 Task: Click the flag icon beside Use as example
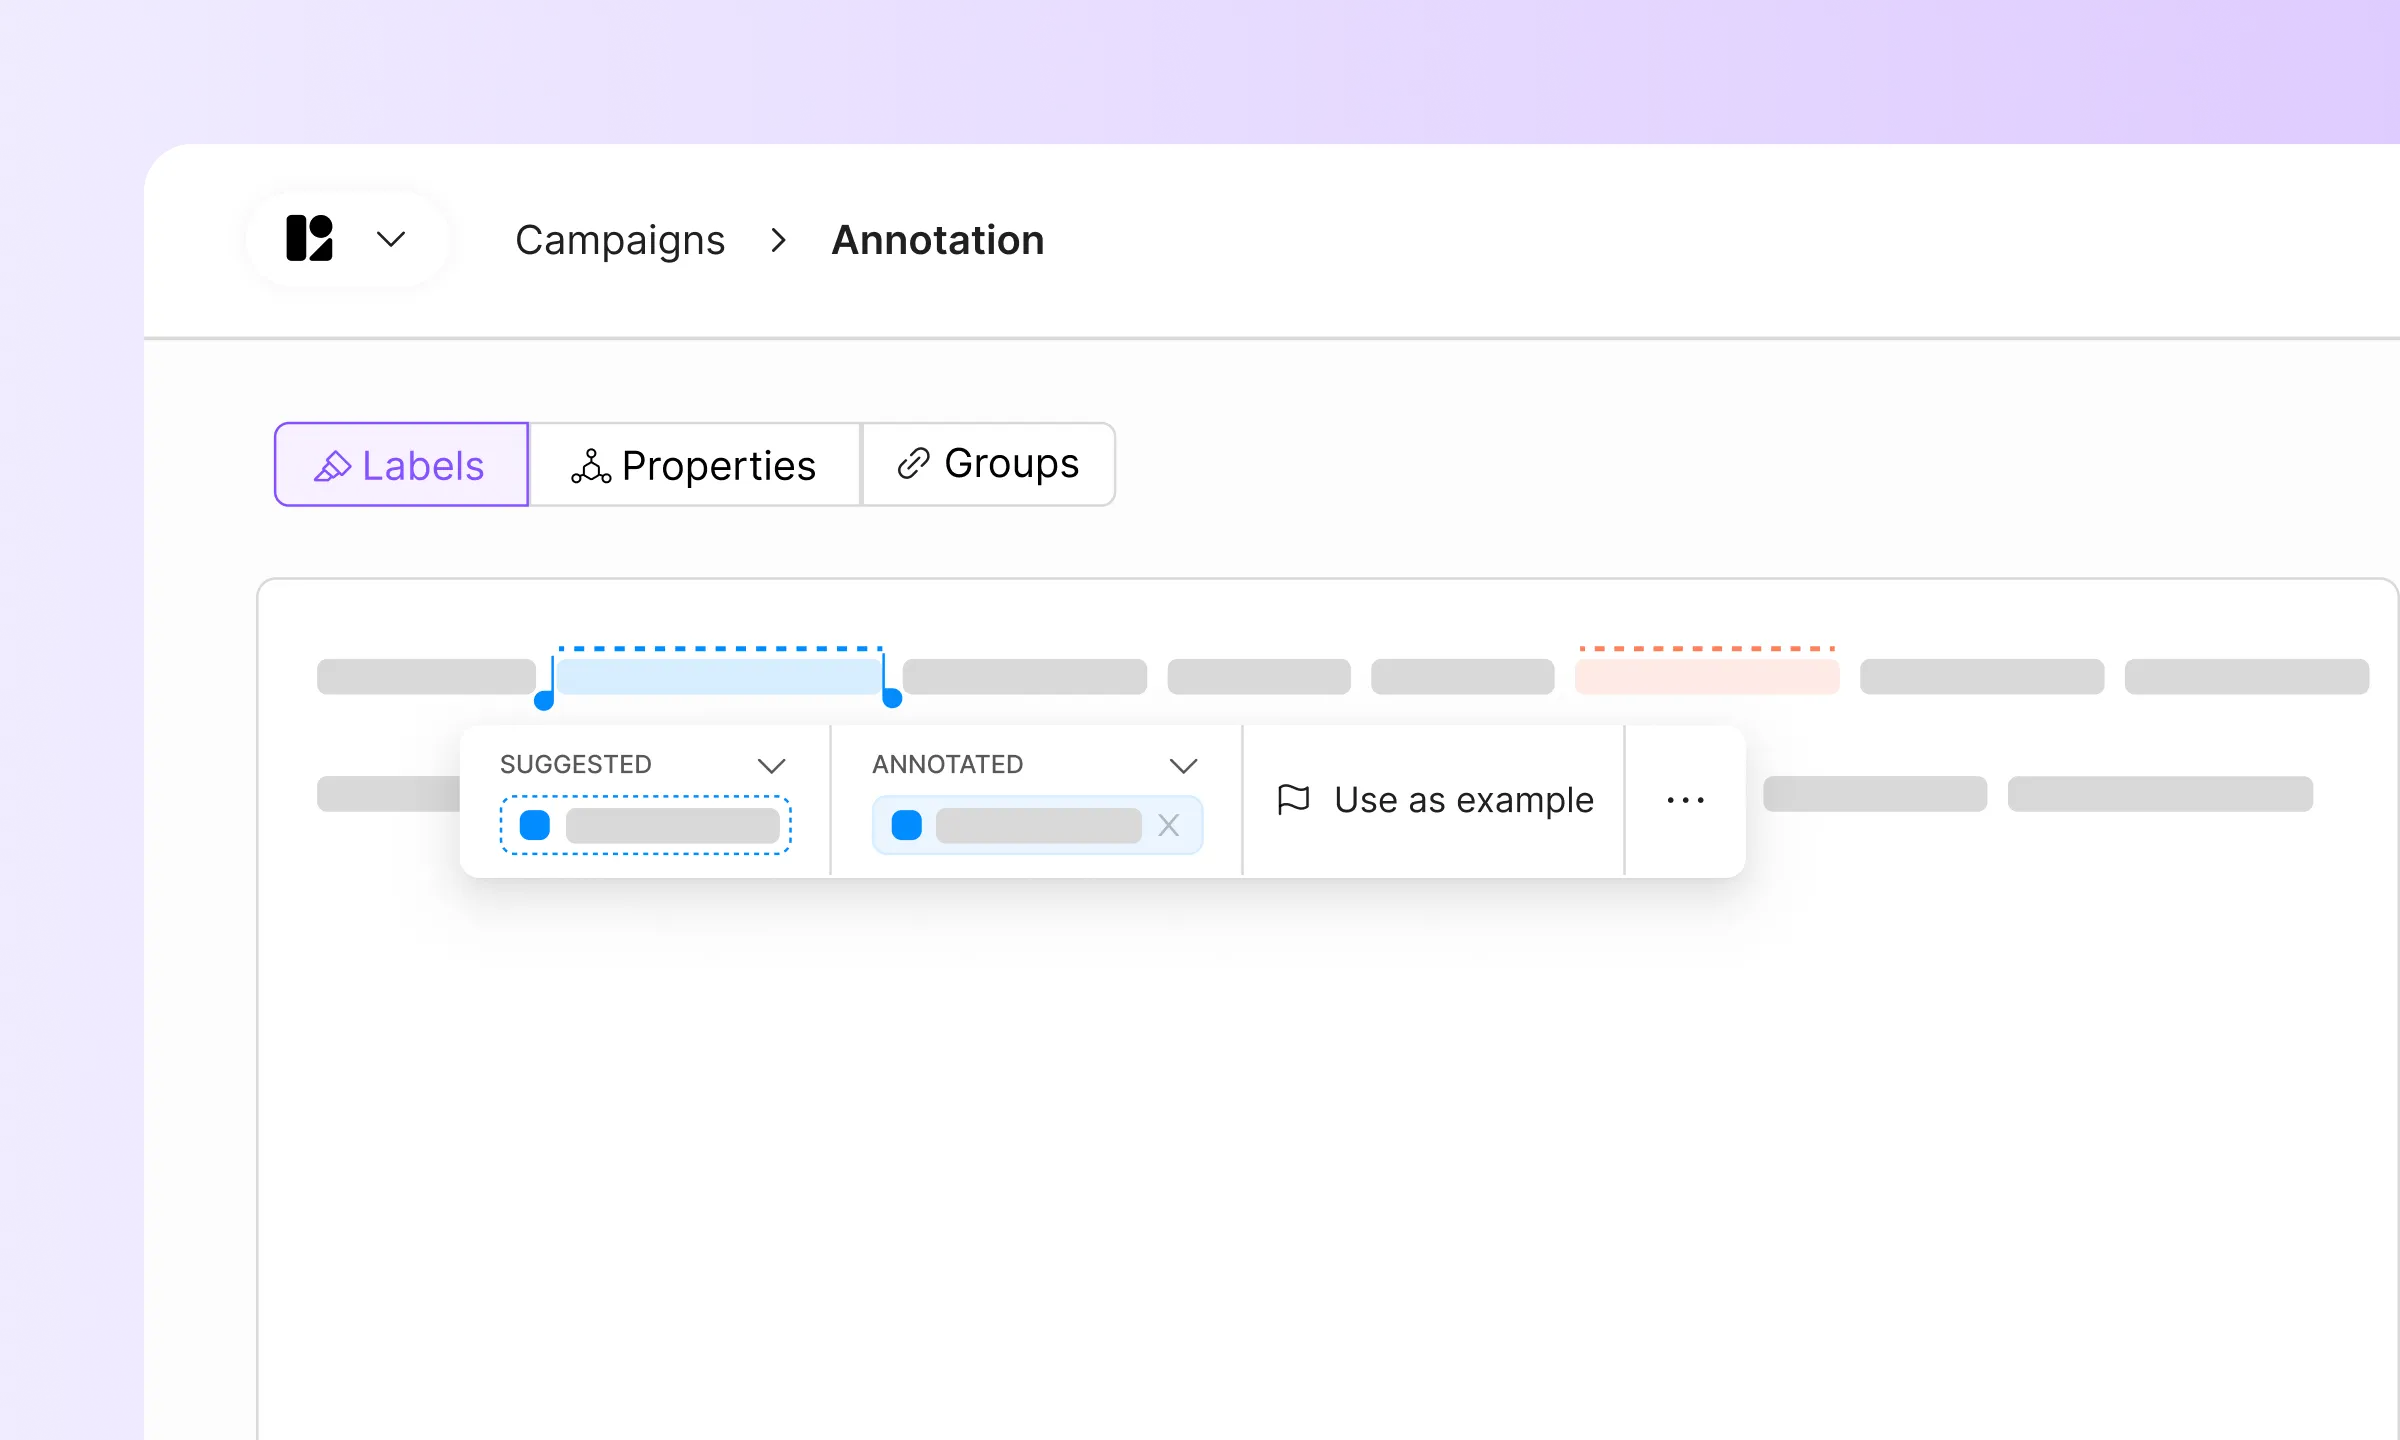(1292, 799)
